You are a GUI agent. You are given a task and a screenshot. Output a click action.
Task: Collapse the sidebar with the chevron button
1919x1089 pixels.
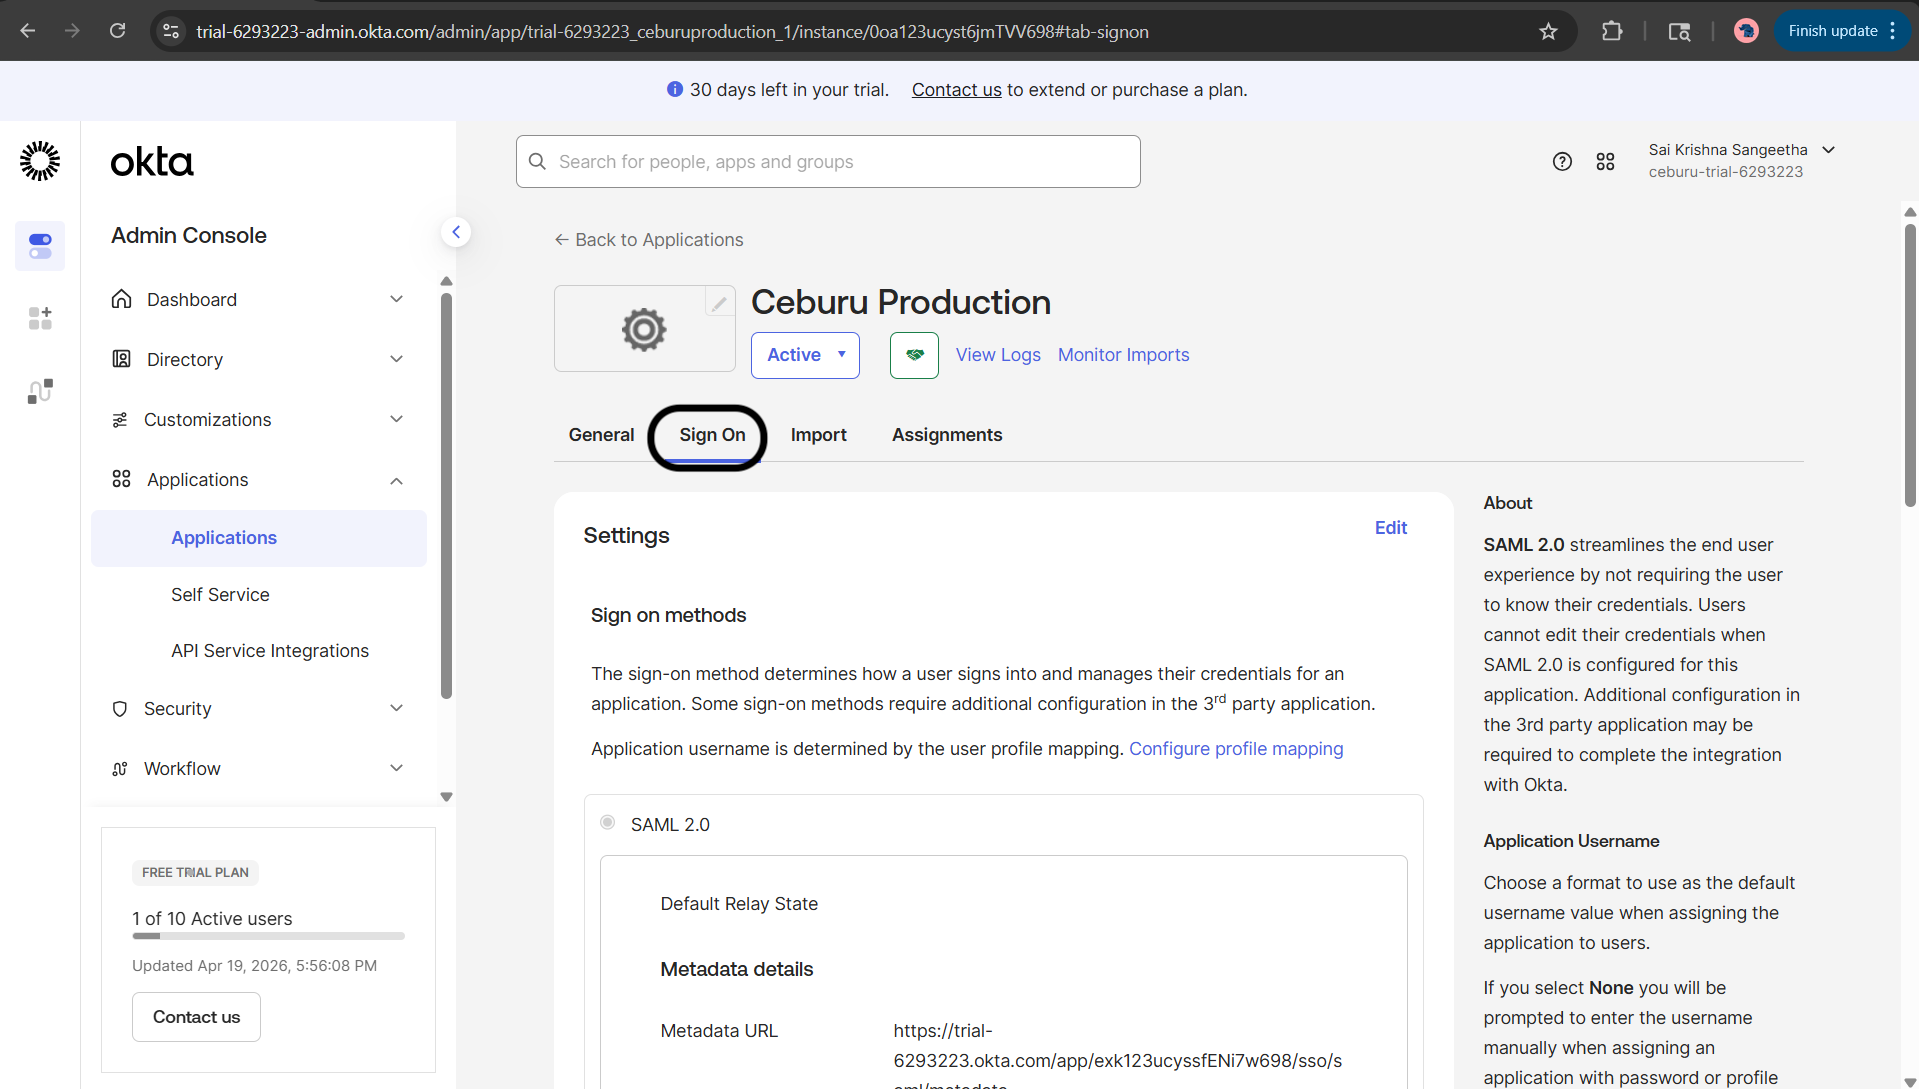[x=456, y=232]
